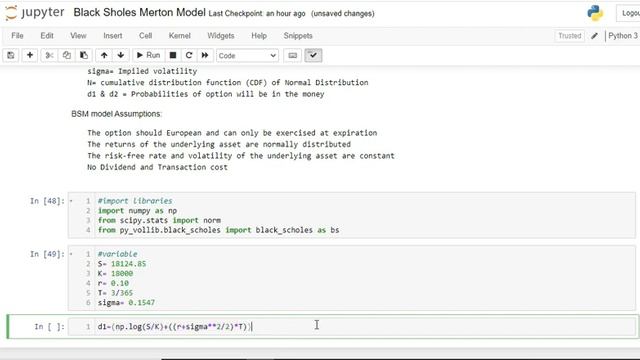The height and width of the screenshot is (360, 640).
Task: Collapse cell In [49] fold marker
Action: [x=71, y=254]
